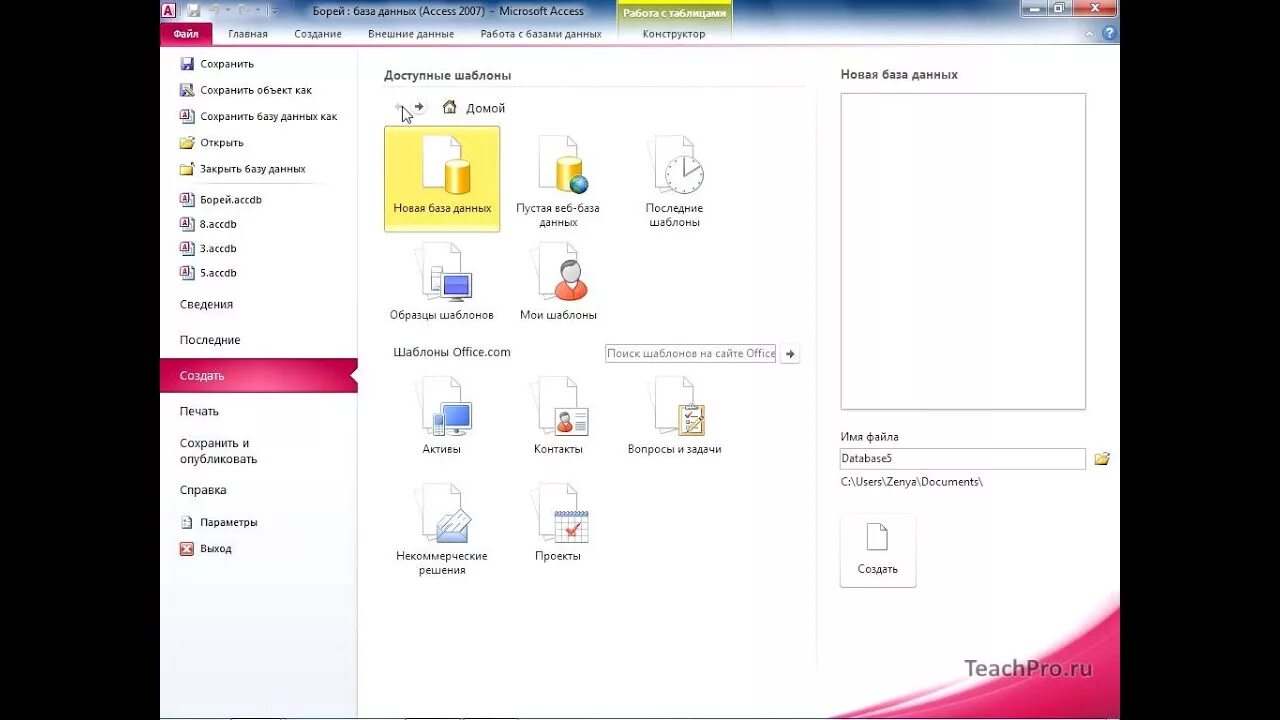The height and width of the screenshot is (720, 1280).
Task: Open Последние шаблоны
Action: (674, 179)
